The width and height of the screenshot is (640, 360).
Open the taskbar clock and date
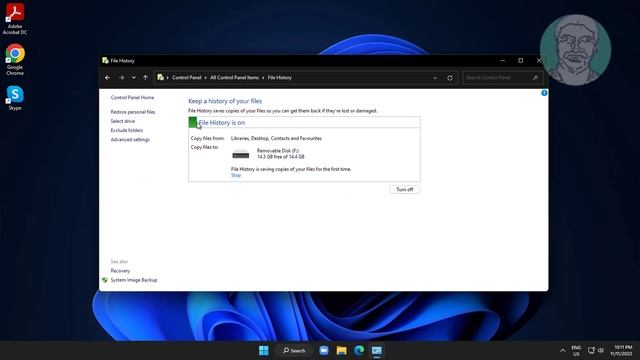pyautogui.click(x=621, y=351)
